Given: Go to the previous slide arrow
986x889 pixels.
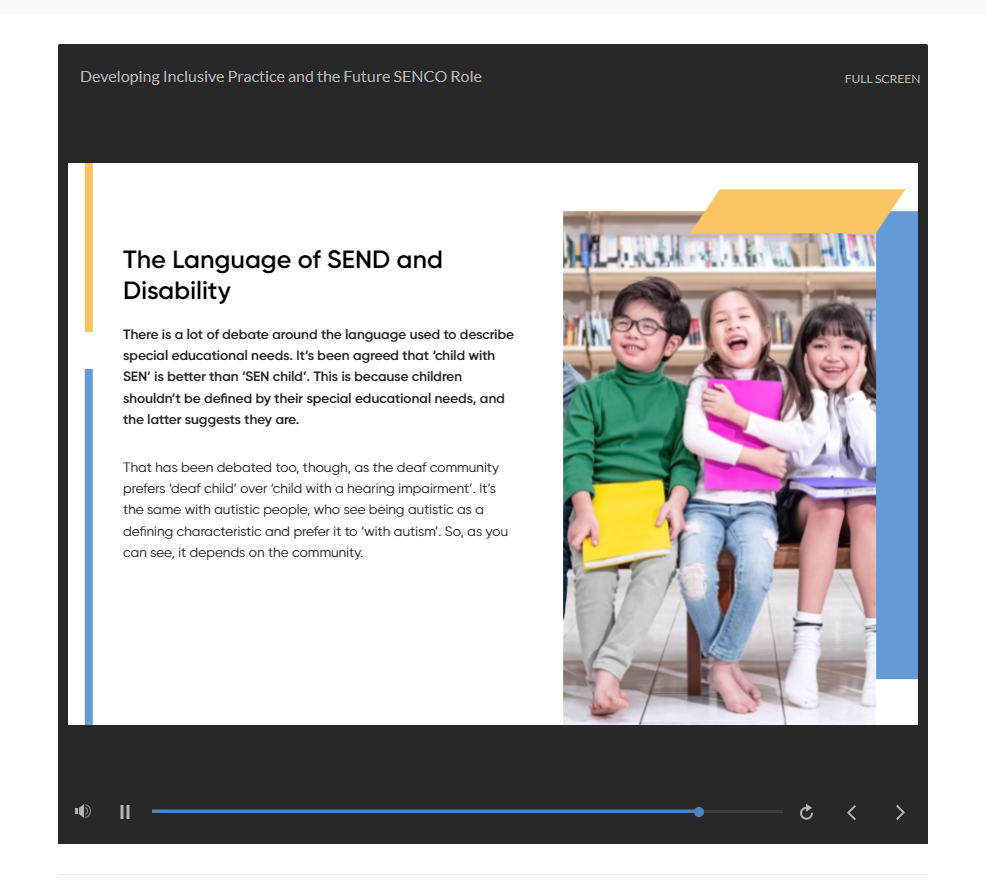Looking at the screenshot, I should (852, 812).
